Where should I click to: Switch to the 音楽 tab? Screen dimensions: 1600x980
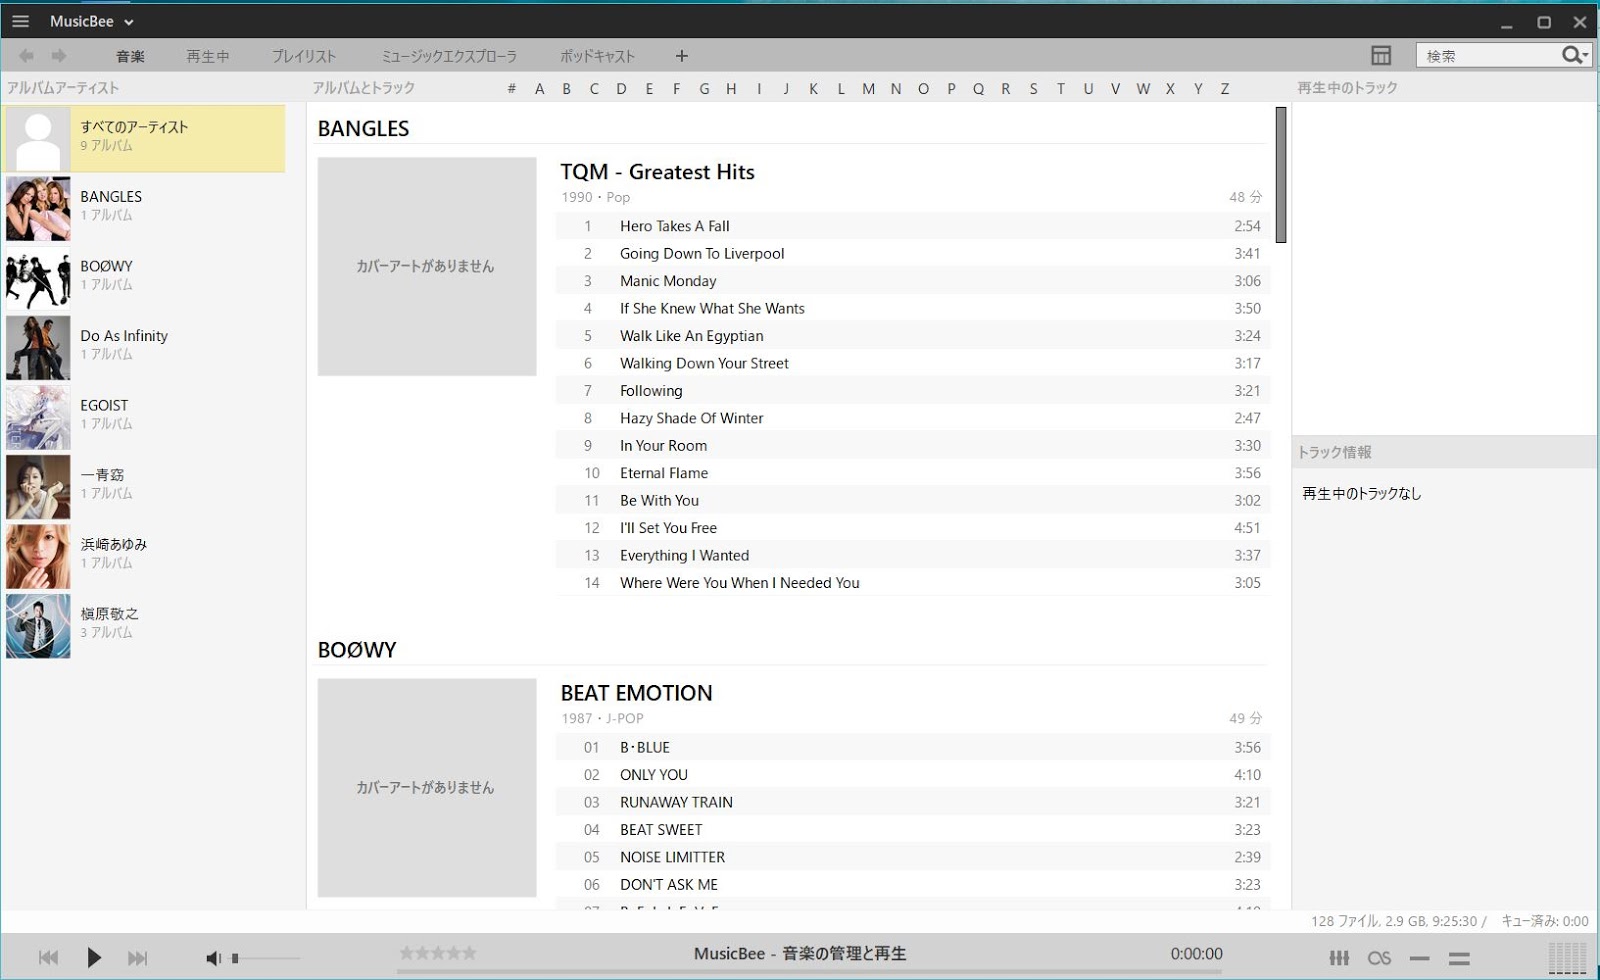pyautogui.click(x=130, y=56)
